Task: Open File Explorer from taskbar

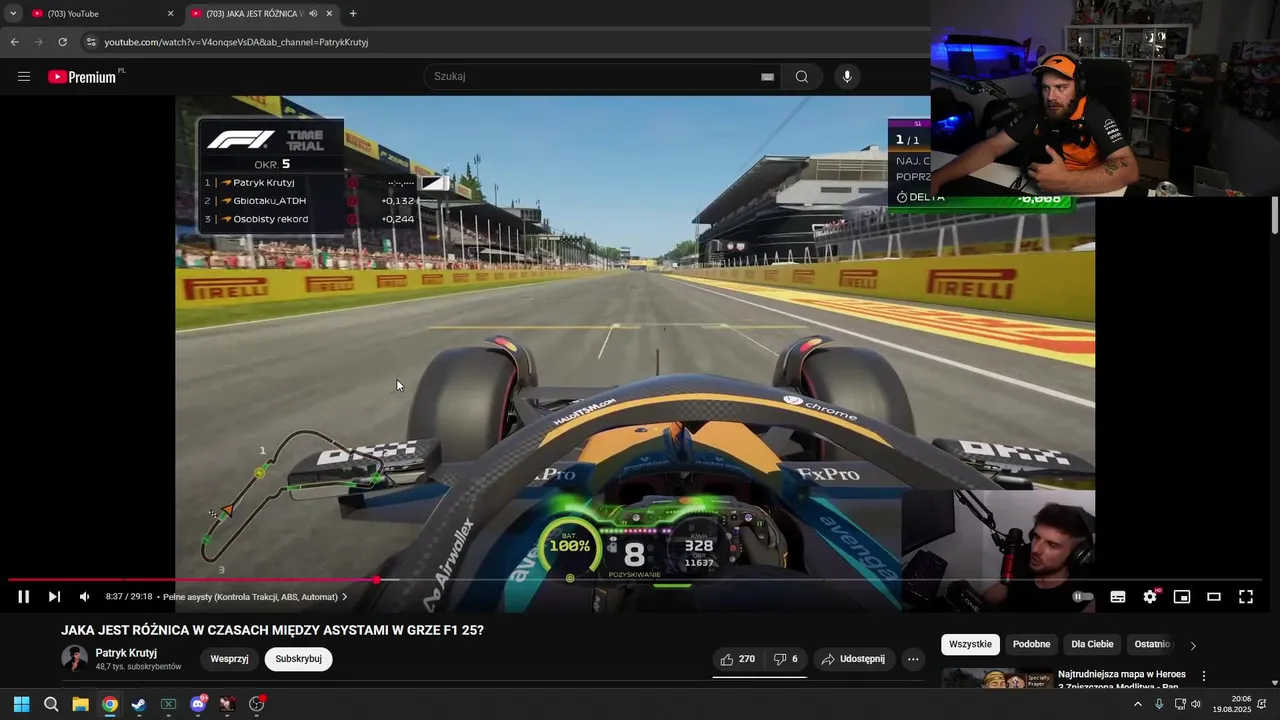Action: tap(80, 704)
